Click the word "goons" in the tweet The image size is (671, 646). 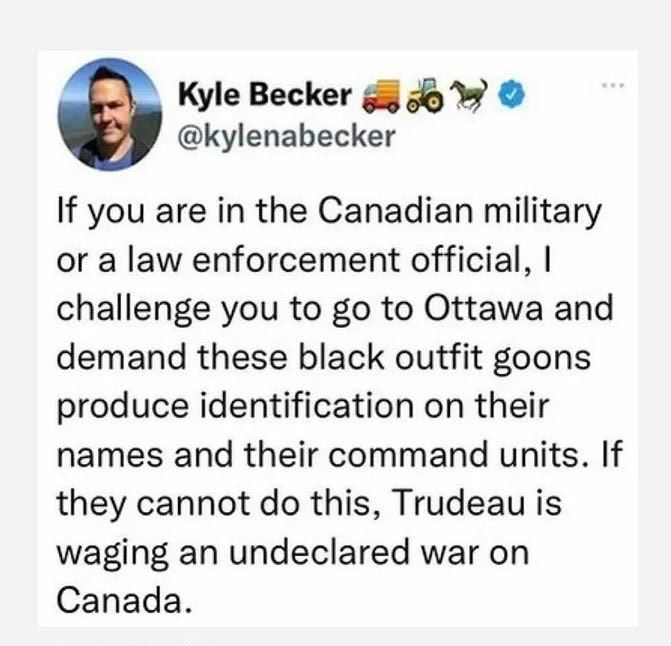pos(542,359)
